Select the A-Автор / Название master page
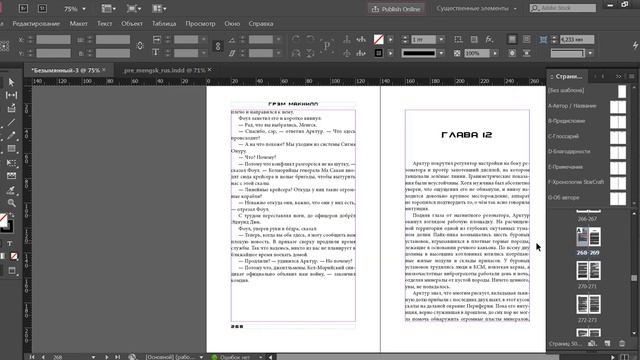The width and height of the screenshot is (640, 360). (587, 106)
